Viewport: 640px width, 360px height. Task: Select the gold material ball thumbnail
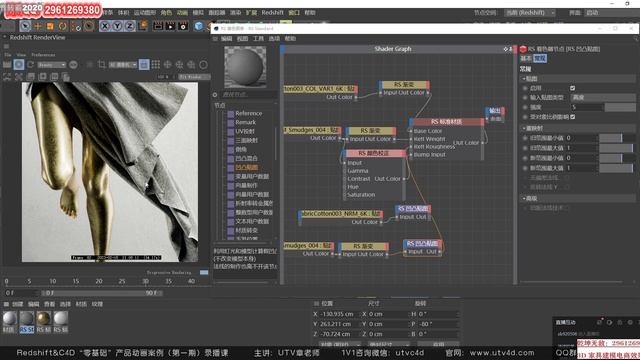click(44, 318)
